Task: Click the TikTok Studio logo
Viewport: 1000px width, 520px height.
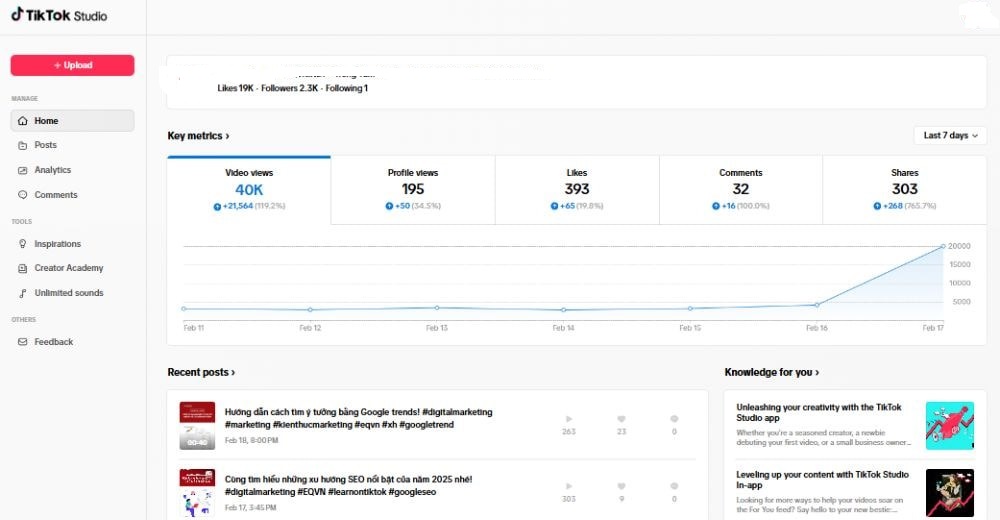Action: click(x=59, y=15)
